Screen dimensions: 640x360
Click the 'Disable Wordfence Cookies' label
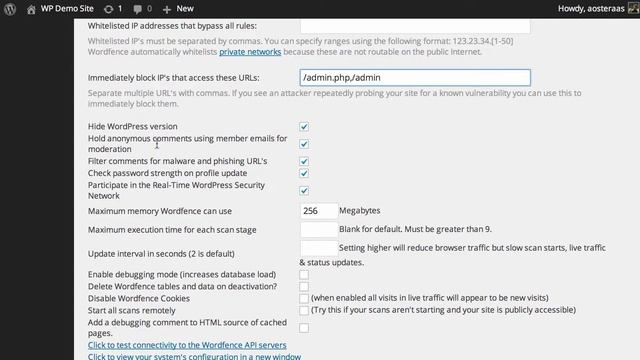[x=139, y=298]
